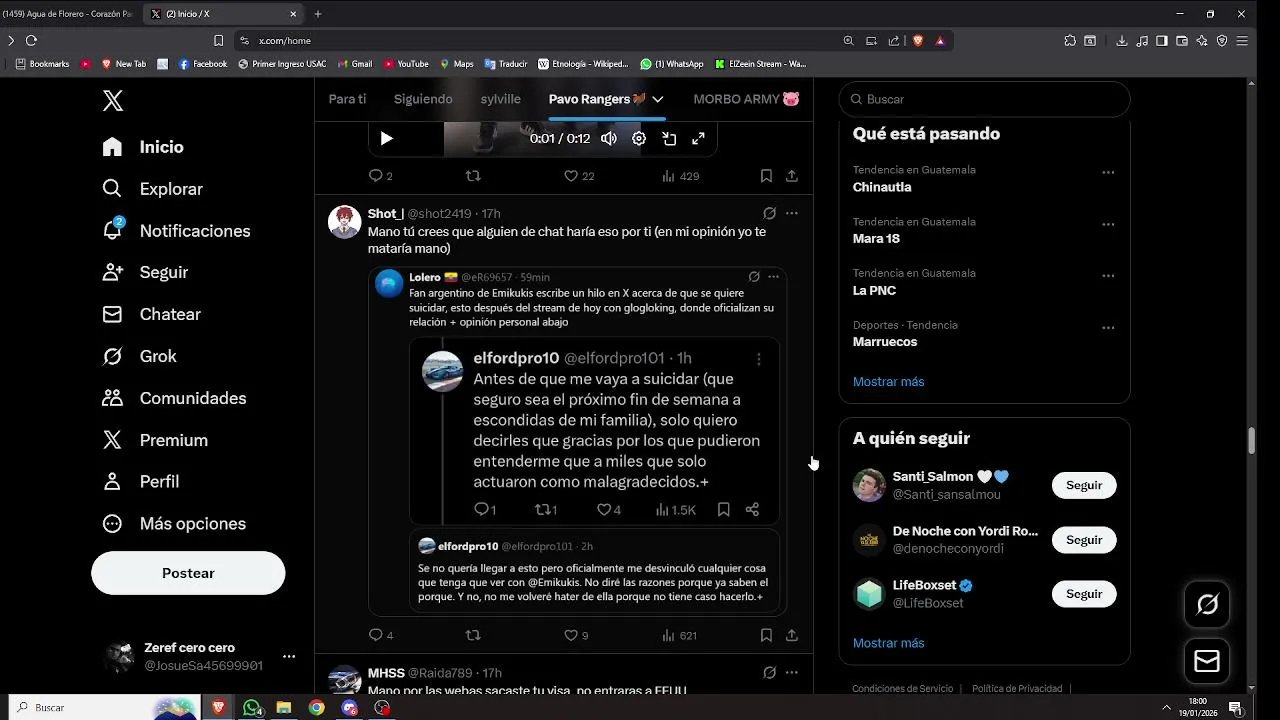Share the Shot_| post

point(792,635)
